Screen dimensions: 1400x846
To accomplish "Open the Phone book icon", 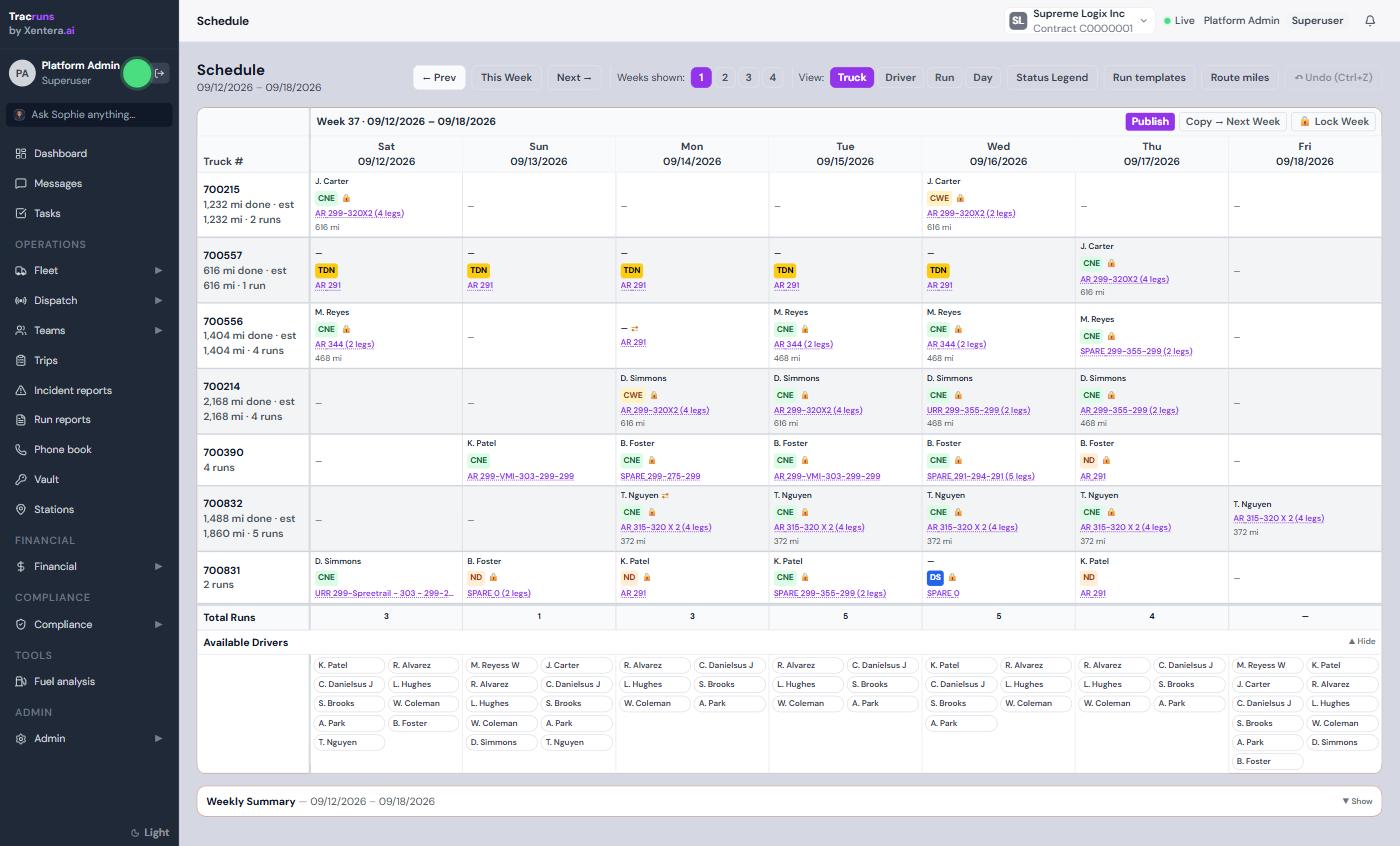I will click(21, 449).
